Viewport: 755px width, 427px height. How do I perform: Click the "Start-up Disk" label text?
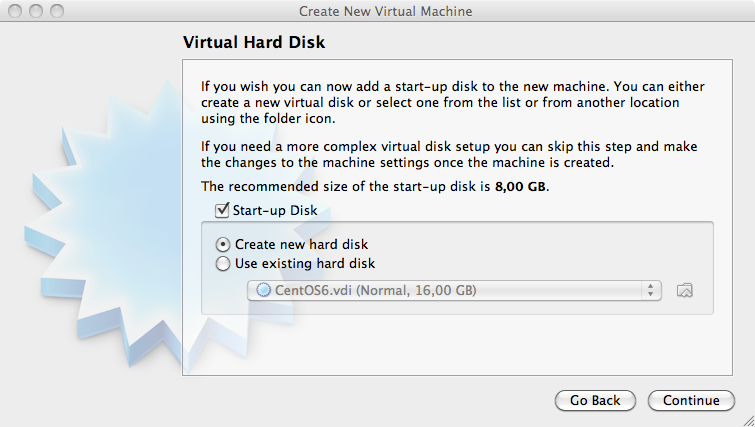click(x=275, y=210)
